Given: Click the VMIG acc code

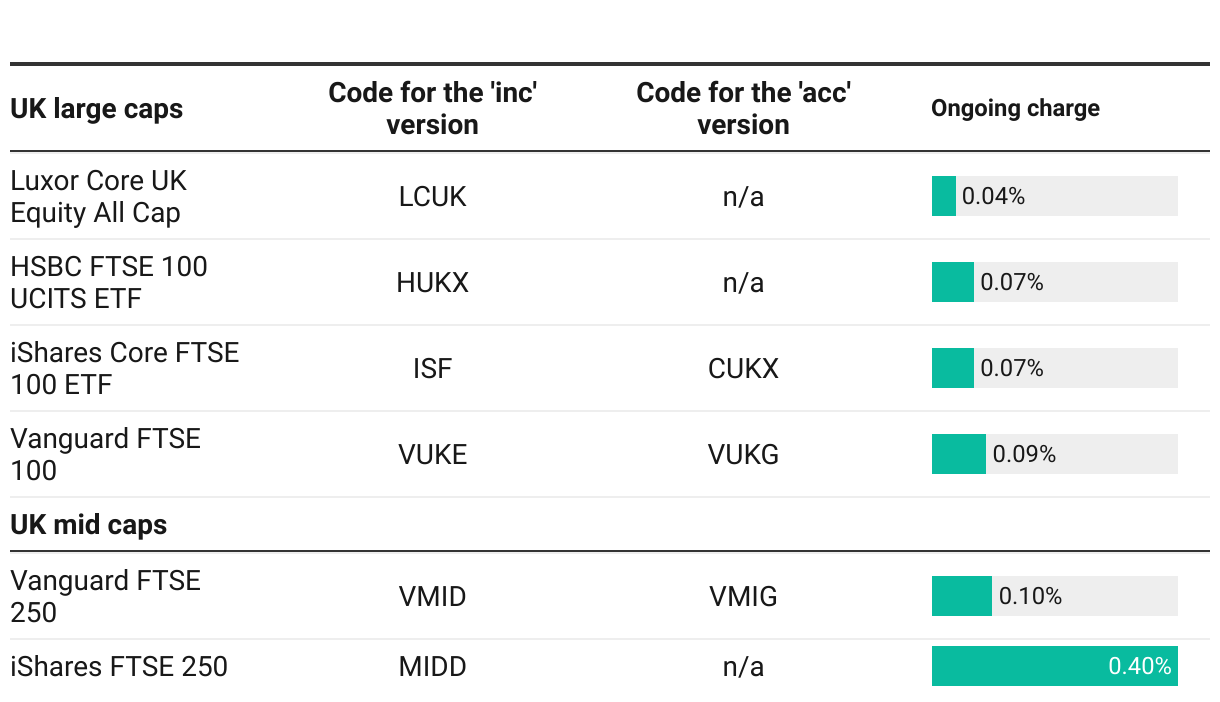Looking at the screenshot, I should [x=743, y=596].
